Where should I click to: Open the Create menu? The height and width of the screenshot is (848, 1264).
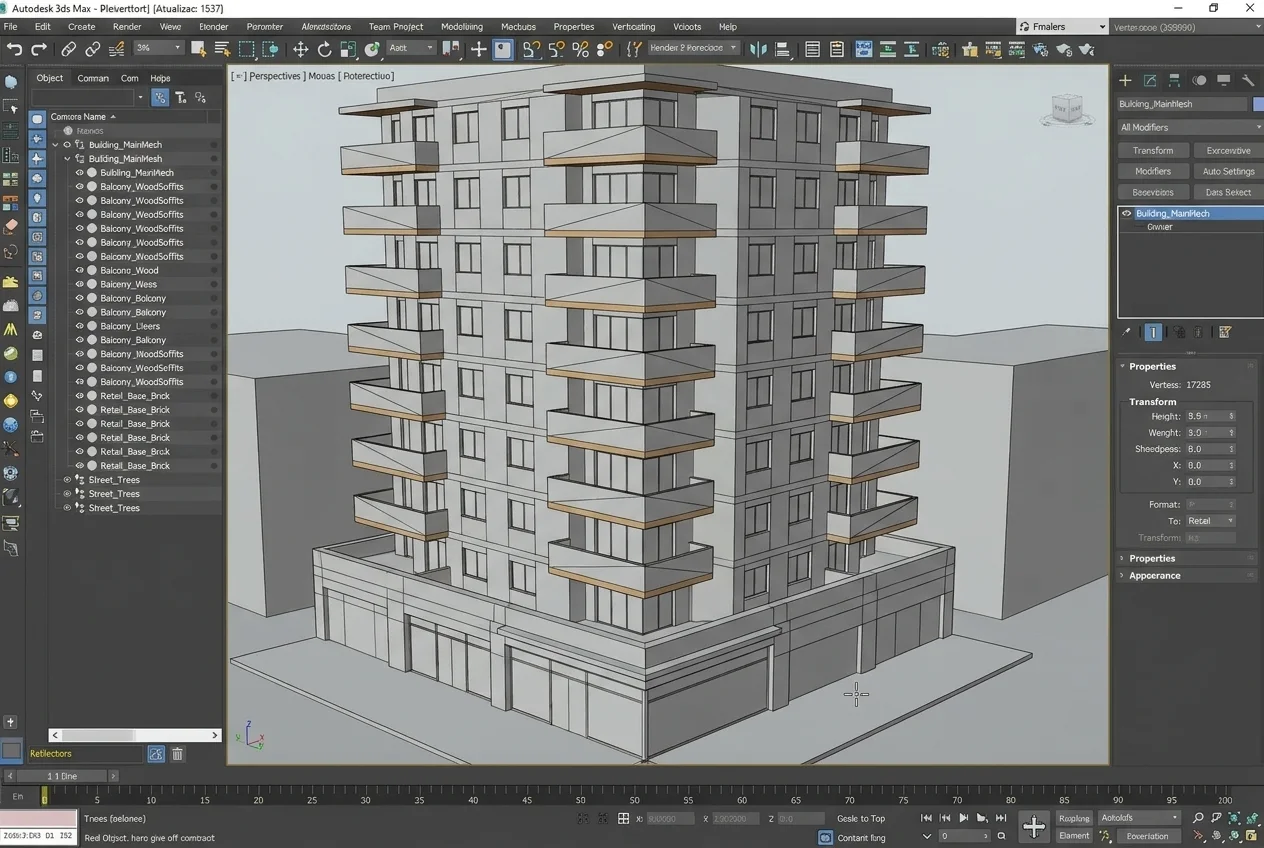(81, 27)
